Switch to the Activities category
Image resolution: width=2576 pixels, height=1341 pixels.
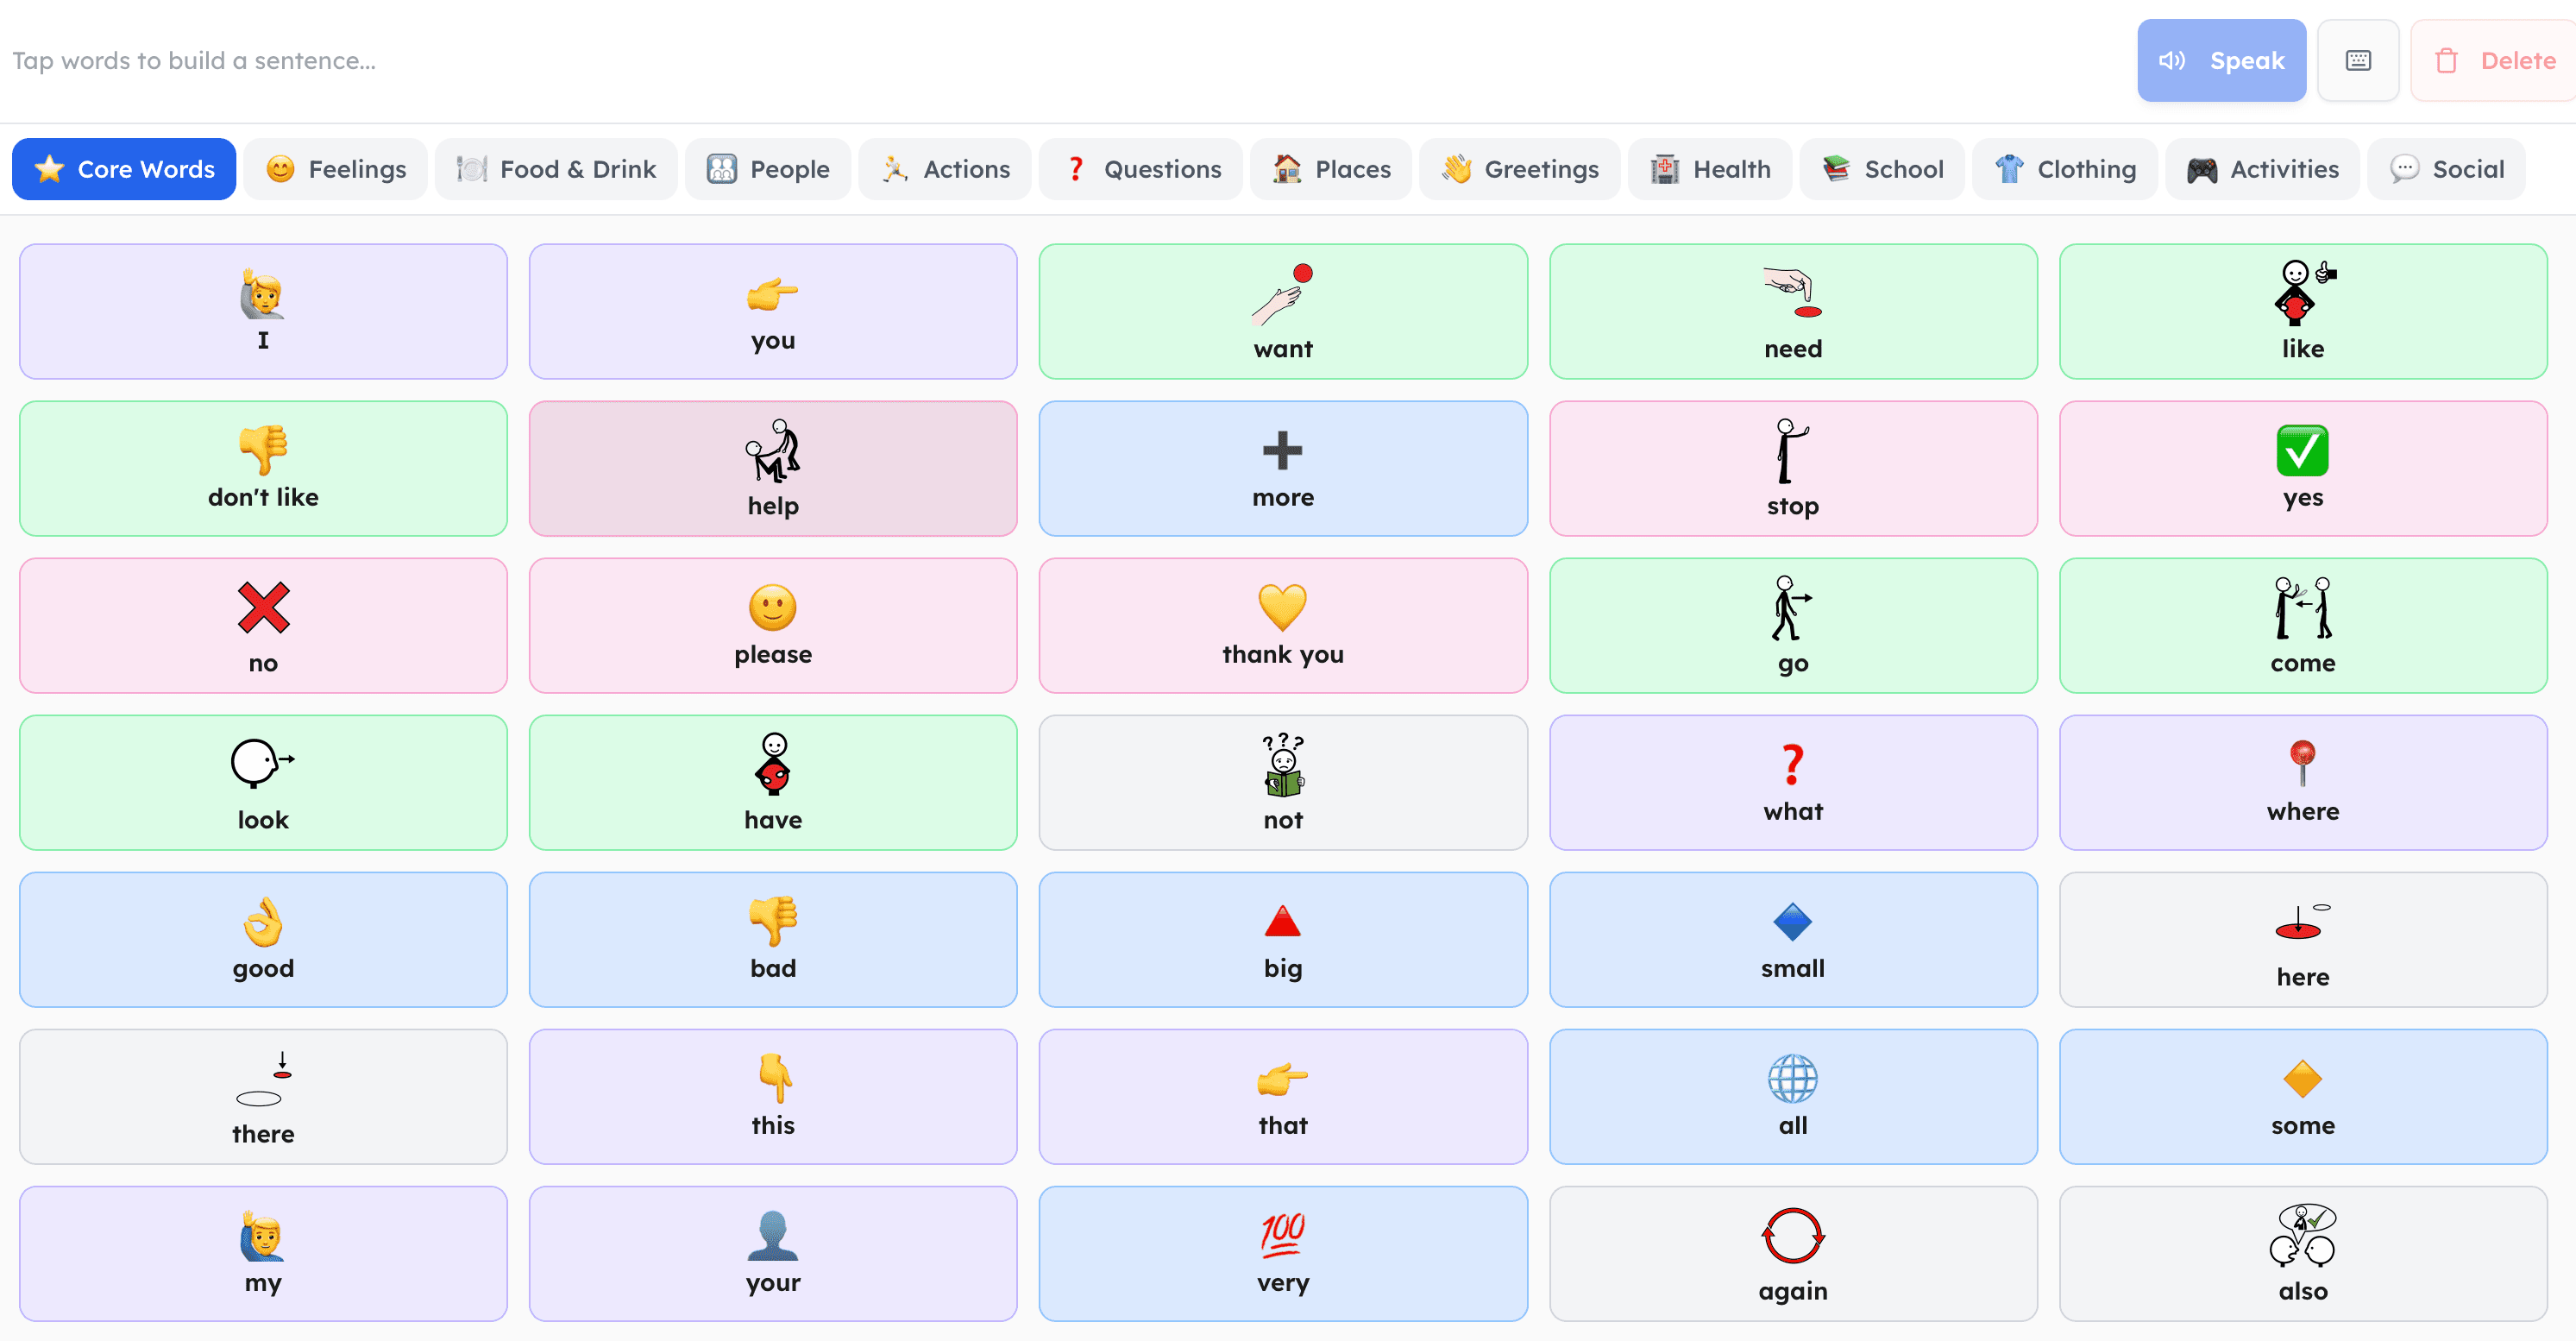tap(2262, 169)
